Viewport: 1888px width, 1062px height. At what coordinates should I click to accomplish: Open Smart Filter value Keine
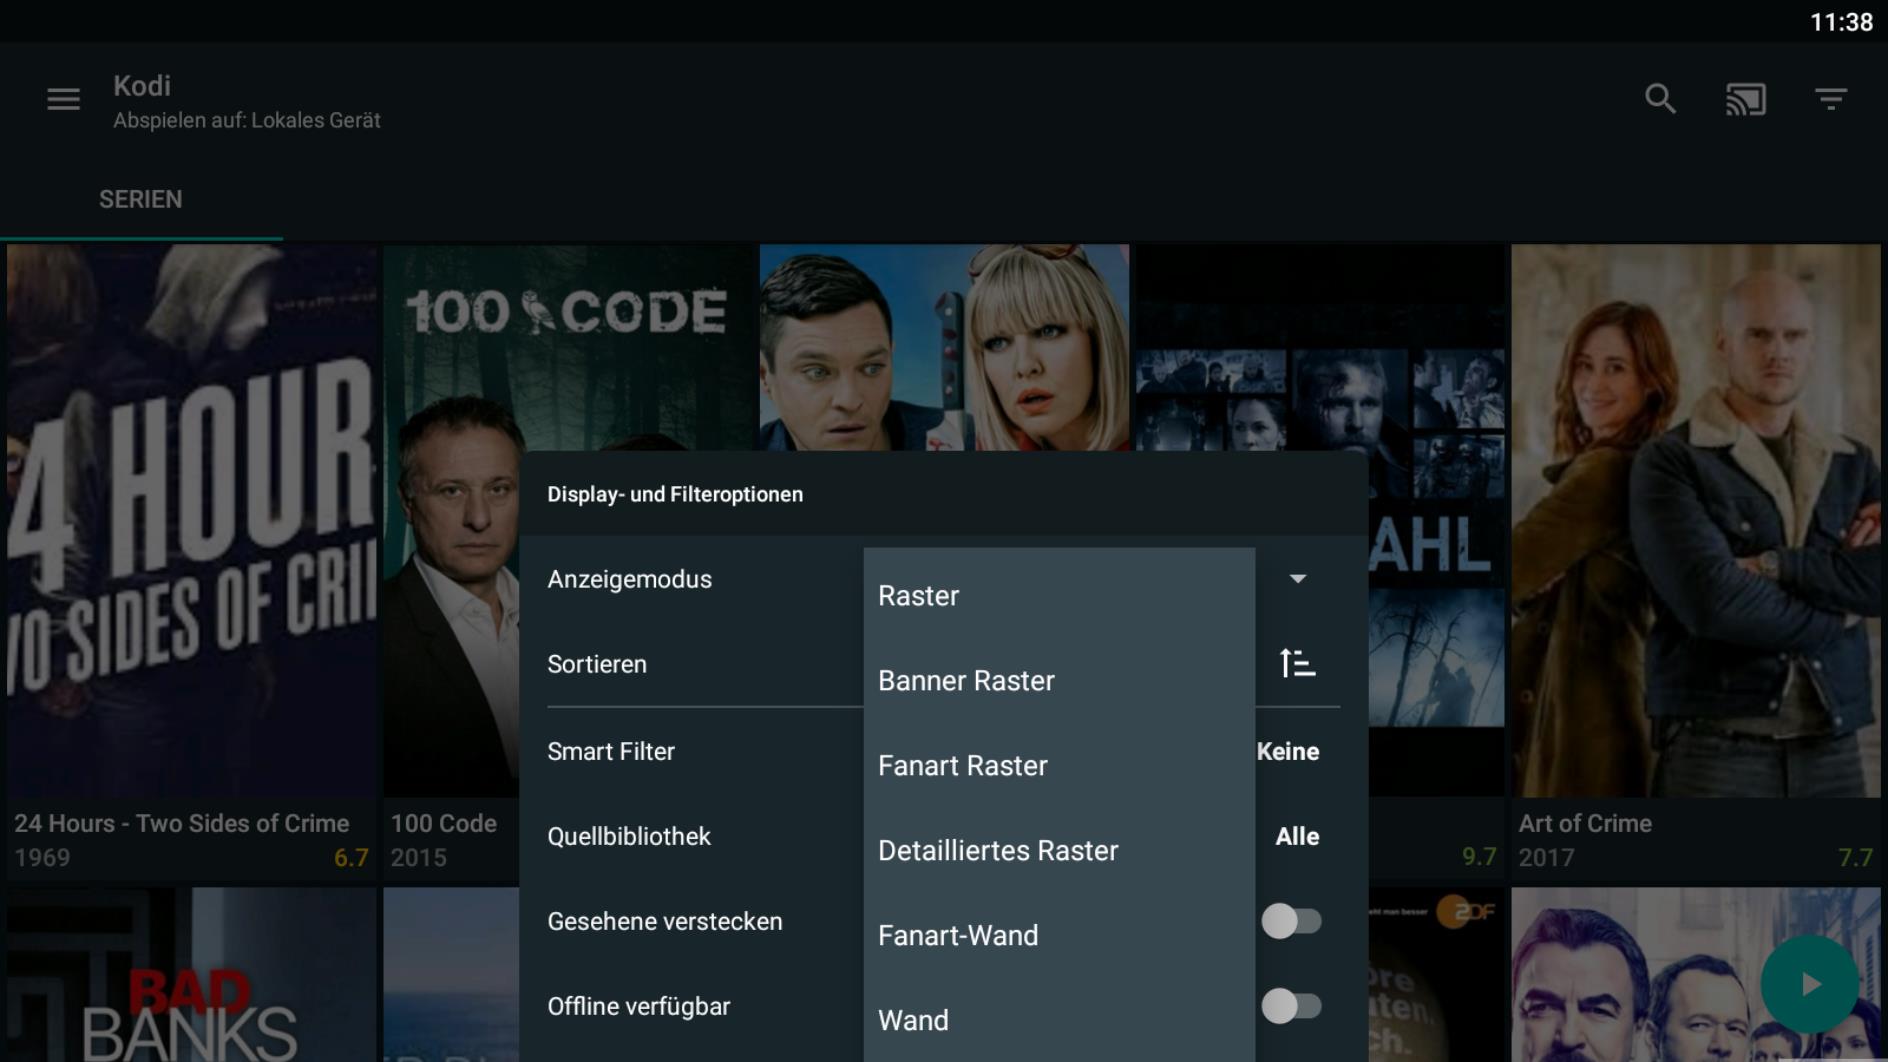pyautogui.click(x=1288, y=752)
